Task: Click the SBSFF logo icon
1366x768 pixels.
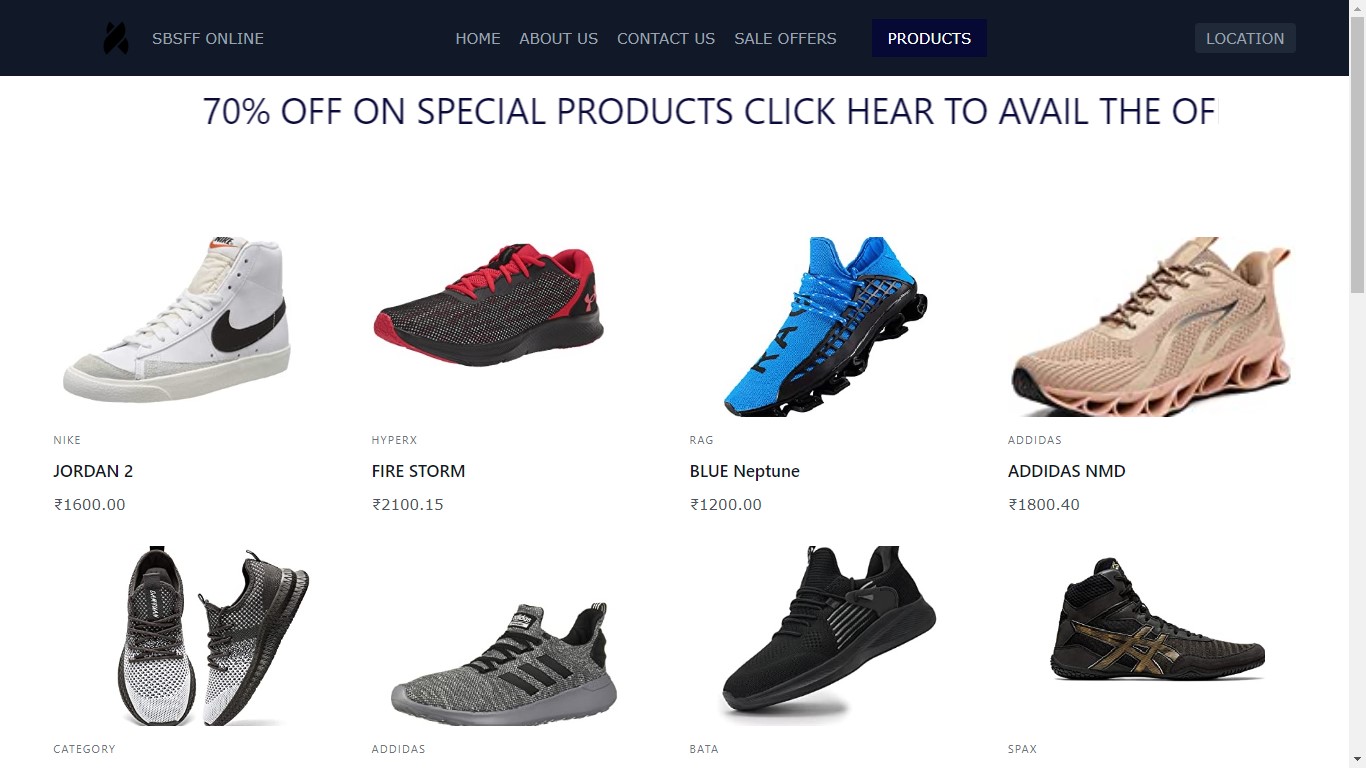Action: tap(116, 38)
